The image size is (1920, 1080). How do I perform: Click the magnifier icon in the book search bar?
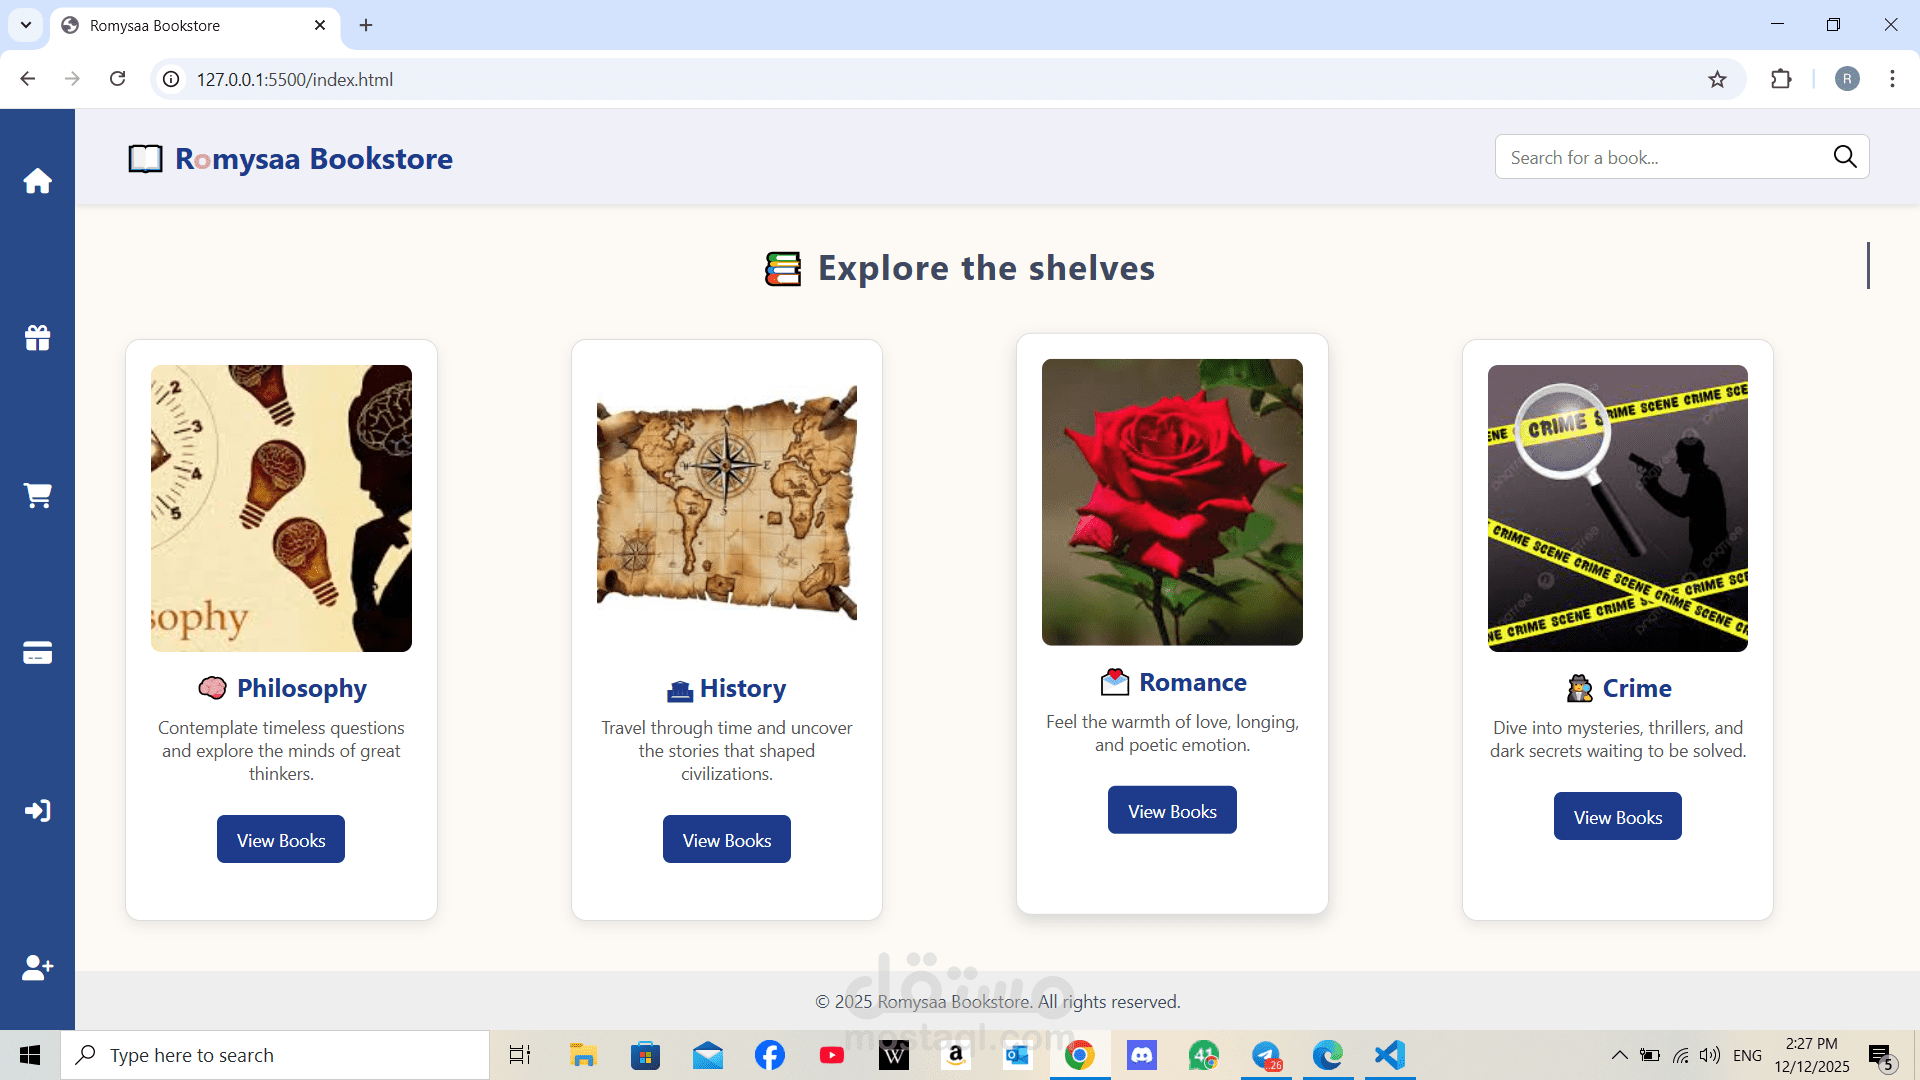click(x=1845, y=157)
